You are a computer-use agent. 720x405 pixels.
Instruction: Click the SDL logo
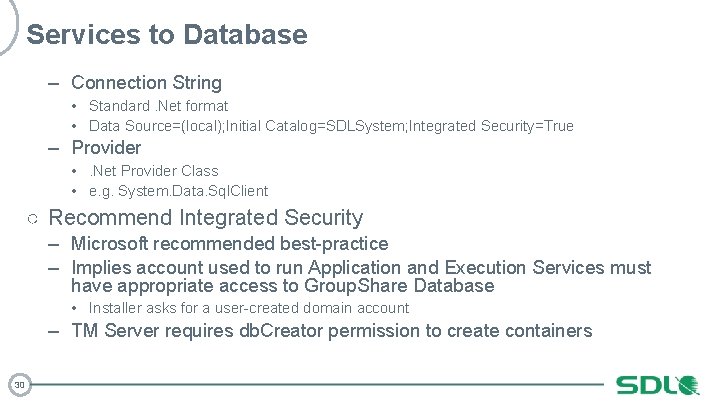(x=655, y=385)
